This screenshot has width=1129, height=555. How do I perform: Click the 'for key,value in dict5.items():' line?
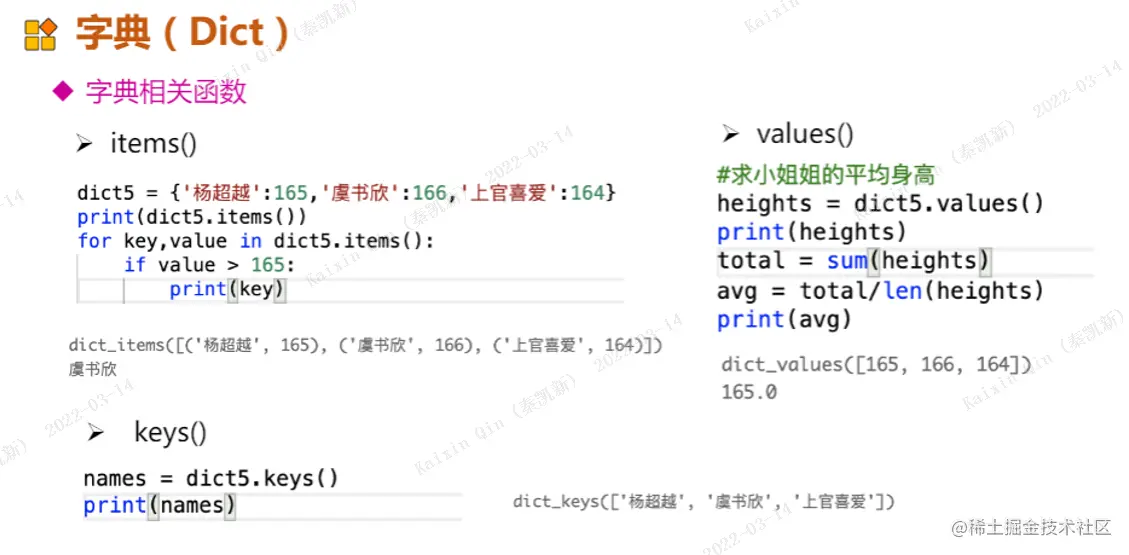256,240
